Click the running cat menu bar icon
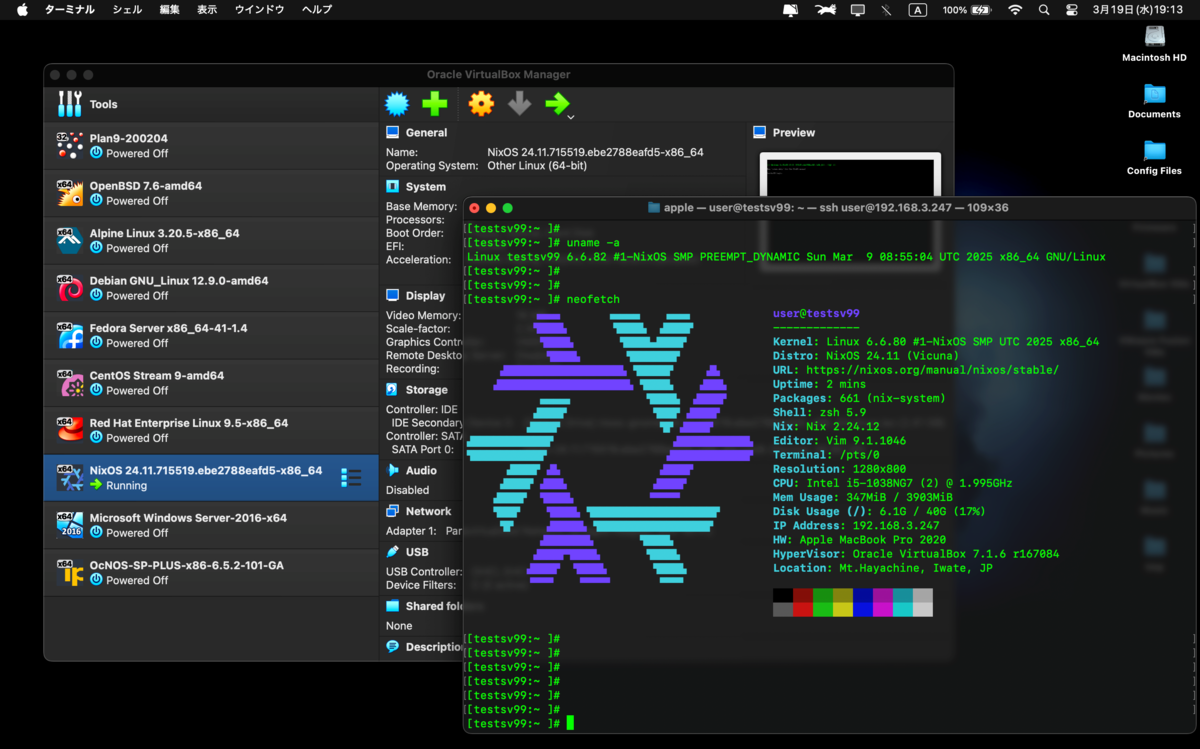1200x749 pixels. point(825,9)
